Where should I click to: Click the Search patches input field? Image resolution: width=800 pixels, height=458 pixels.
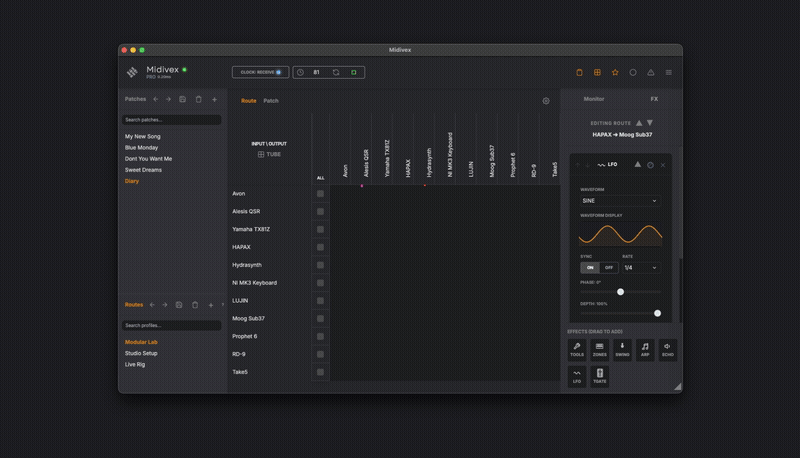point(171,120)
